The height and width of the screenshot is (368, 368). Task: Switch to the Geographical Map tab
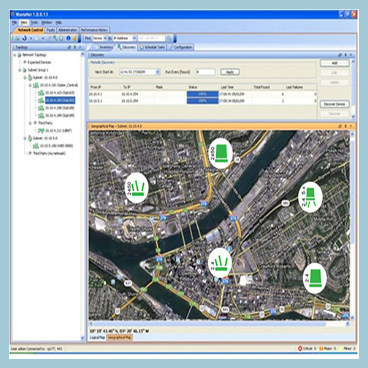tap(119, 338)
